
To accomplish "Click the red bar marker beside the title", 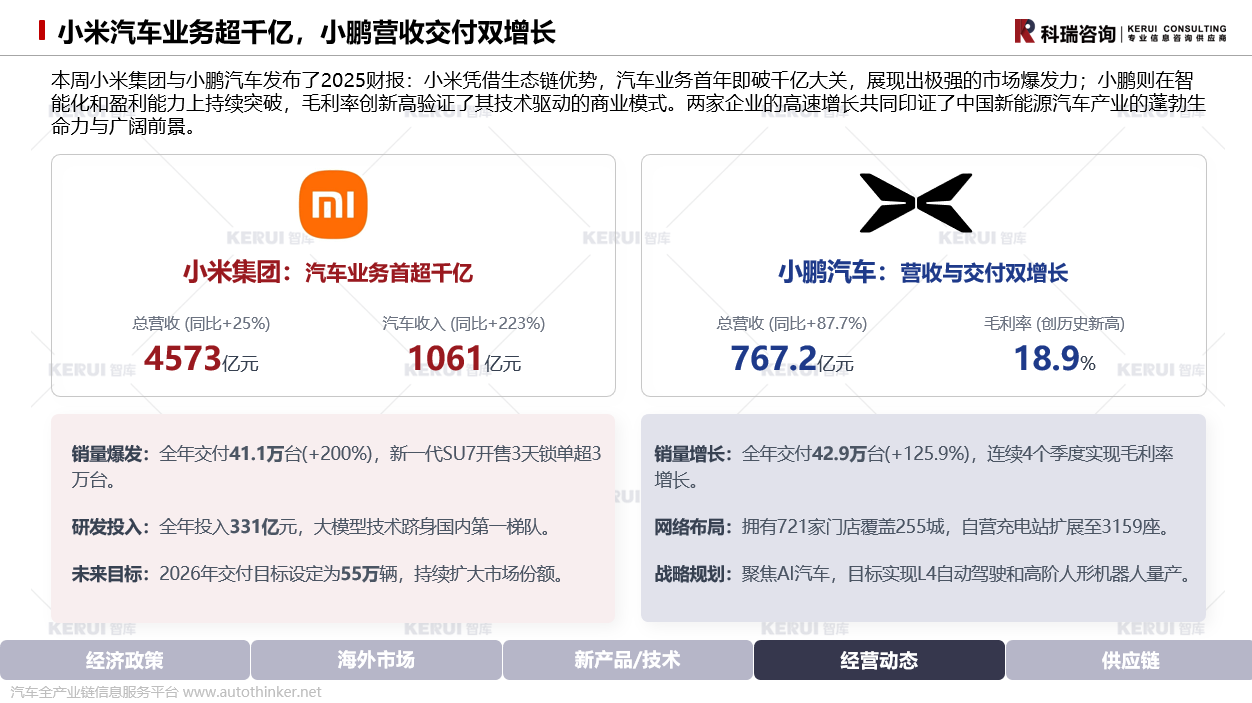I will (x=42, y=31).
